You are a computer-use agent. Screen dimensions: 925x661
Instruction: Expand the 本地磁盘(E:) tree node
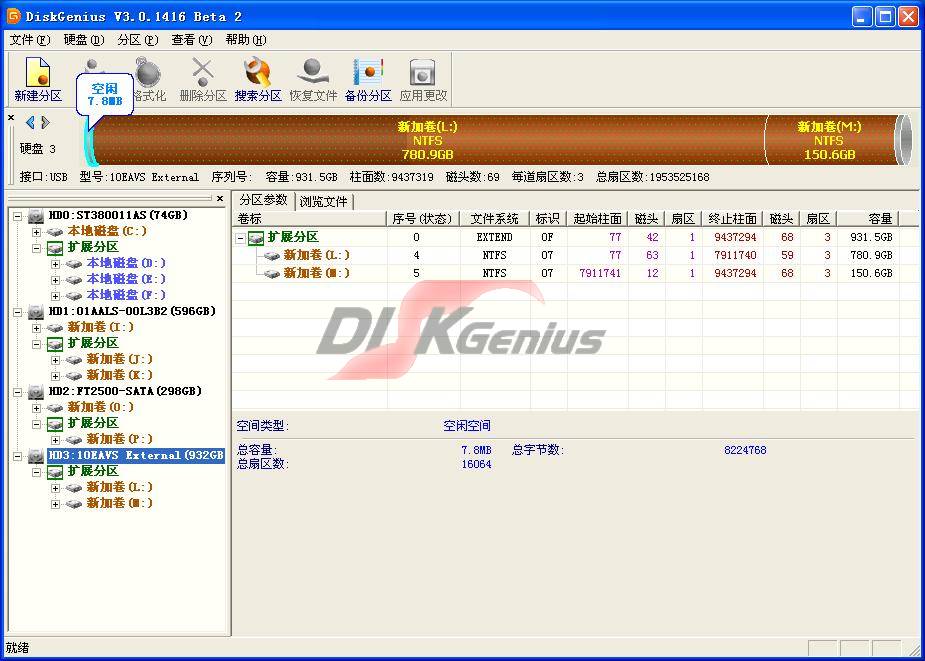55,280
